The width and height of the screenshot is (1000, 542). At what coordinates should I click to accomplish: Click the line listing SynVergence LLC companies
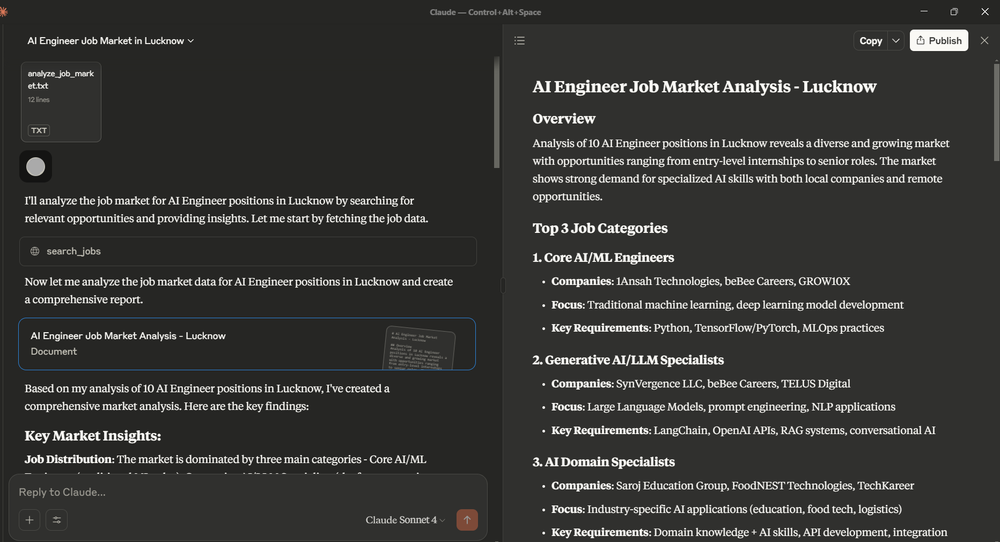[701, 384]
